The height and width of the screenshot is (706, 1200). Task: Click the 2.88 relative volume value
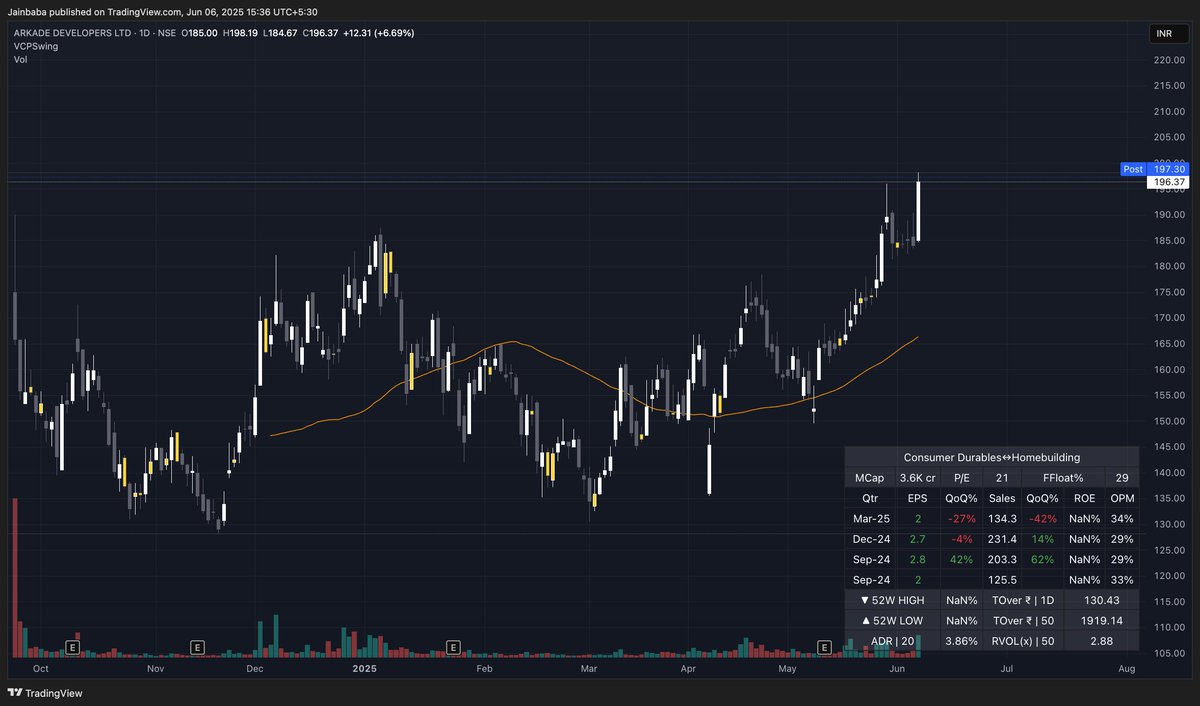1101,641
